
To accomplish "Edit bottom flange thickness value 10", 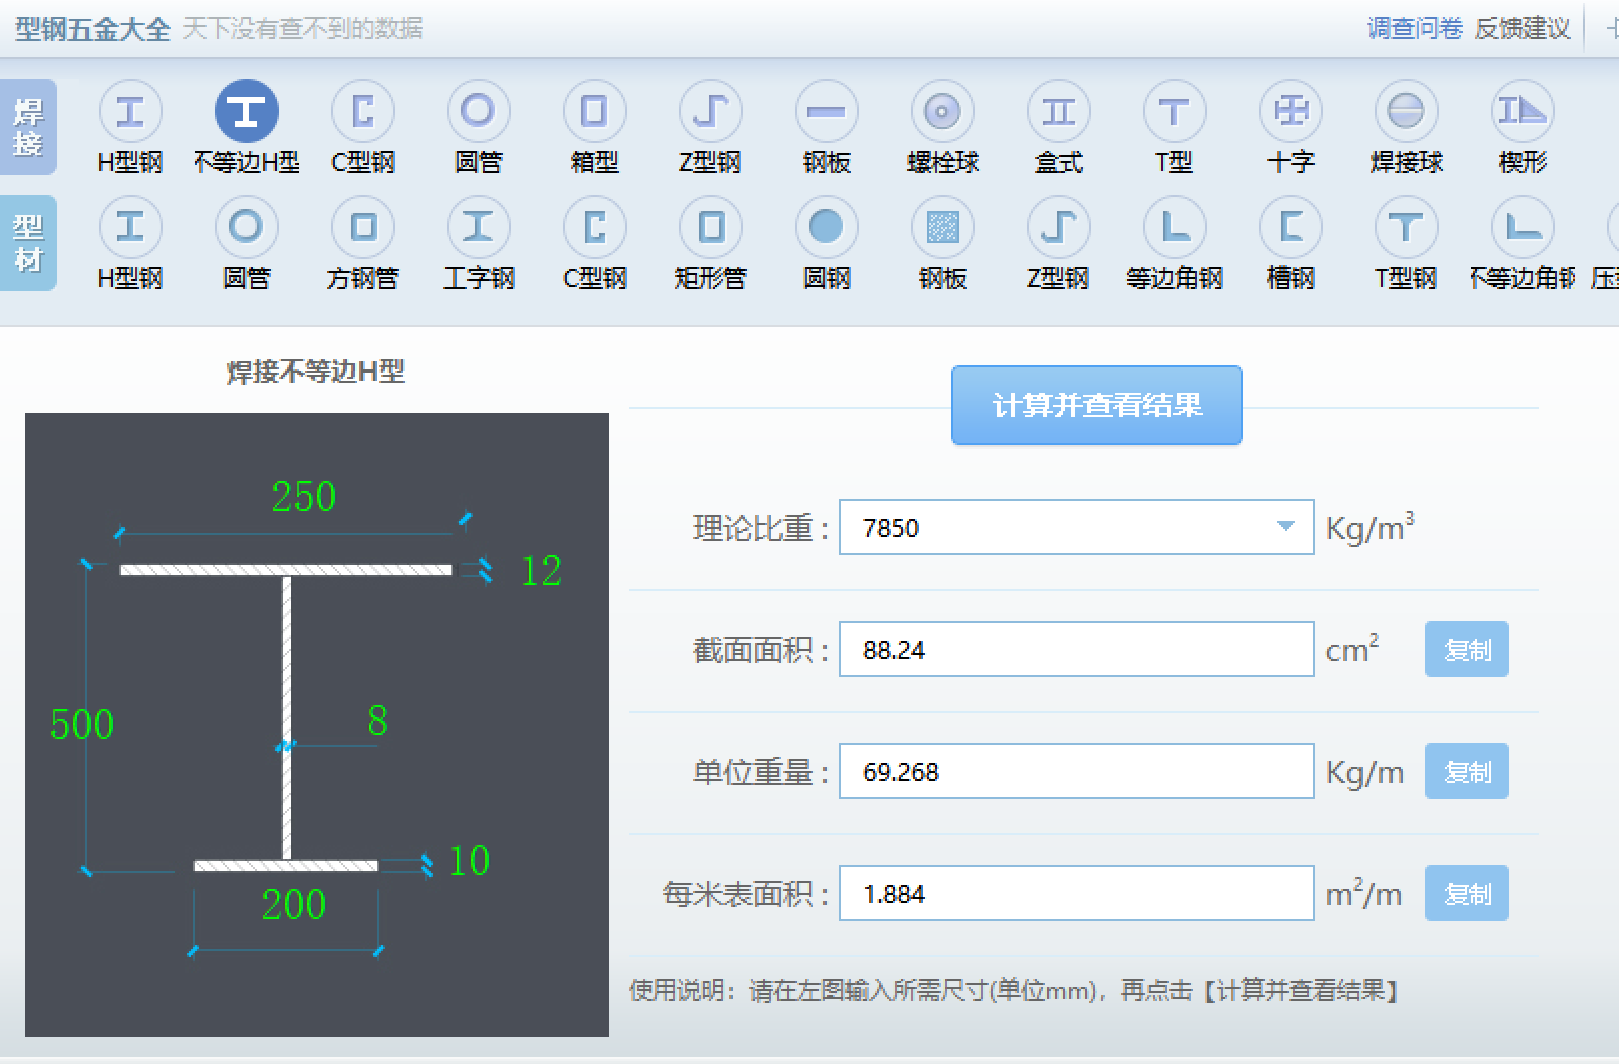I will click(469, 861).
